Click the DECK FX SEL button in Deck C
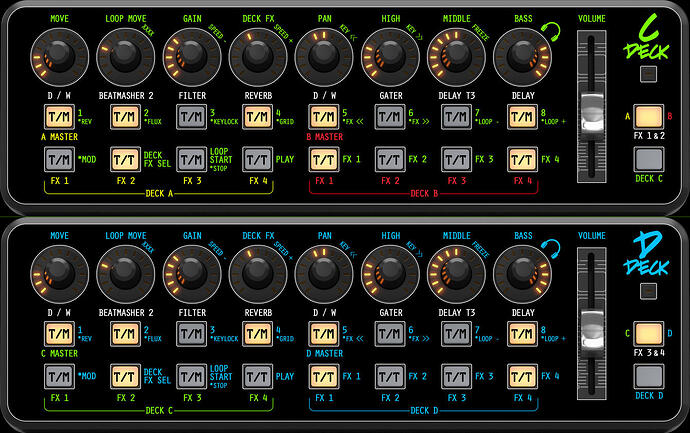This screenshot has width=690, height=433. [125, 376]
